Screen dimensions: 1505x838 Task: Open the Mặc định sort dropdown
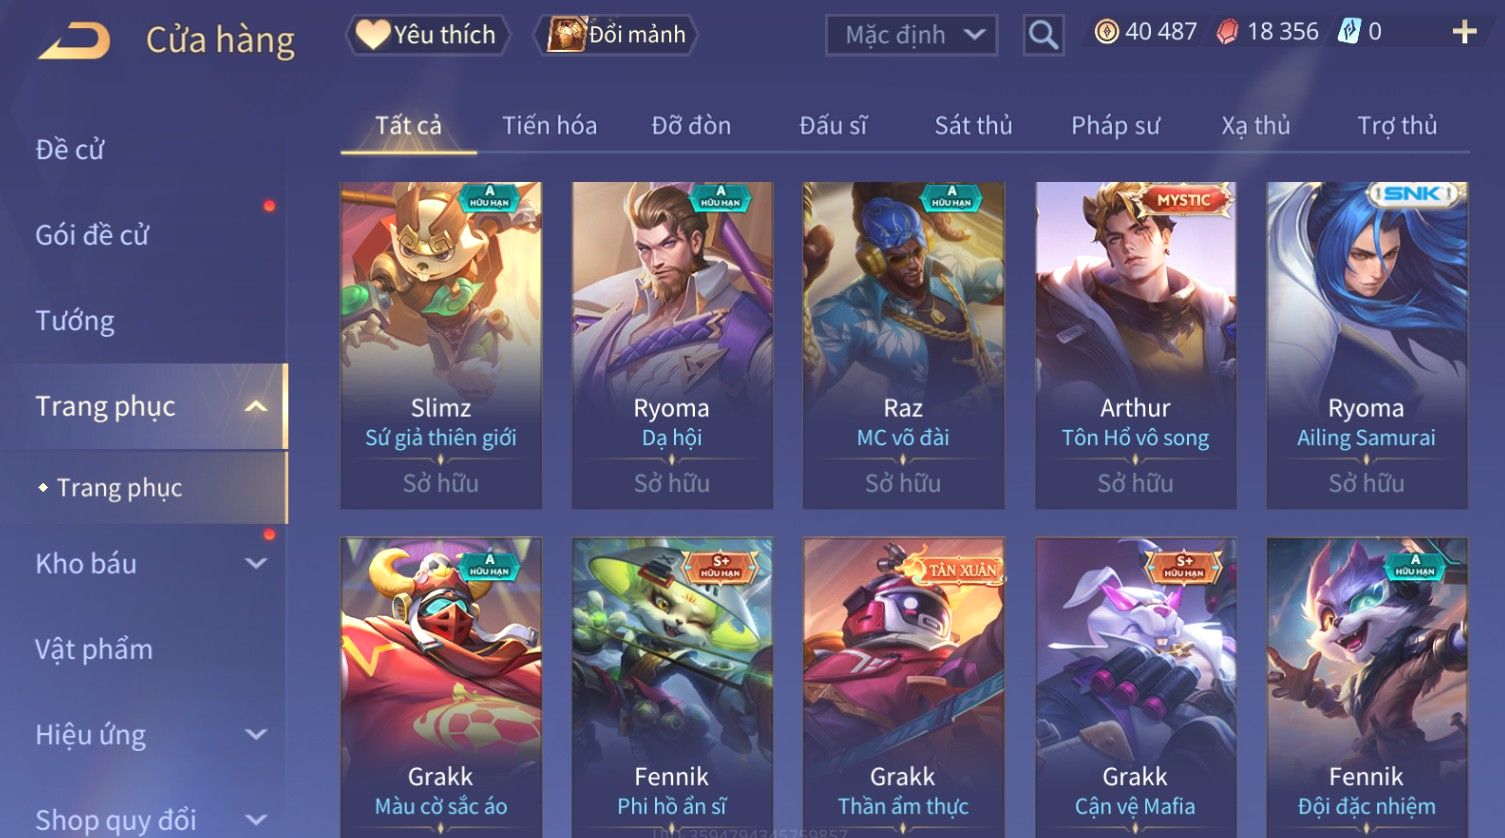click(x=911, y=36)
